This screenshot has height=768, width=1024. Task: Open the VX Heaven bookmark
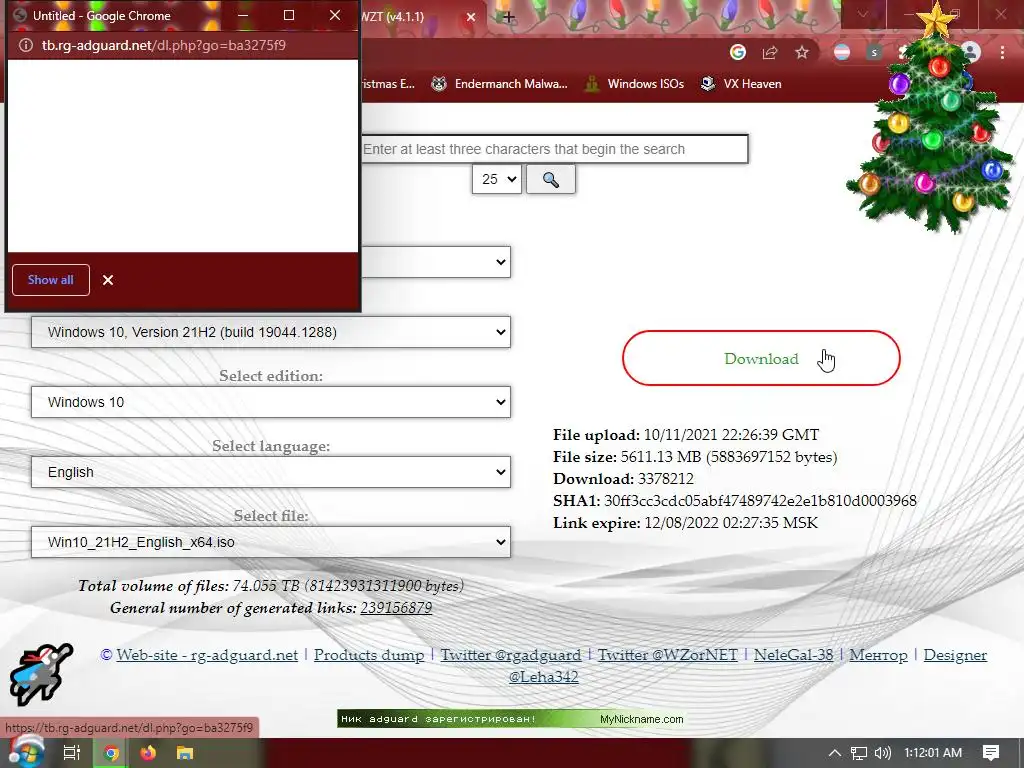point(741,84)
